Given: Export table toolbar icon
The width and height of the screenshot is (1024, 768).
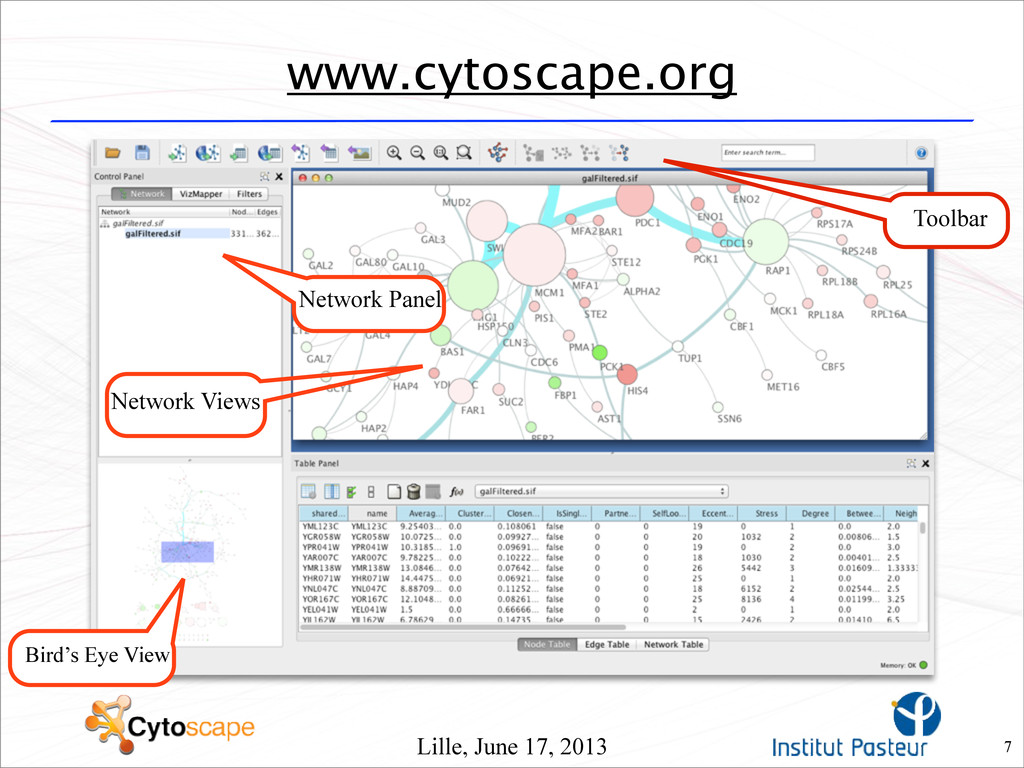Looking at the screenshot, I should pyautogui.click(x=330, y=153).
